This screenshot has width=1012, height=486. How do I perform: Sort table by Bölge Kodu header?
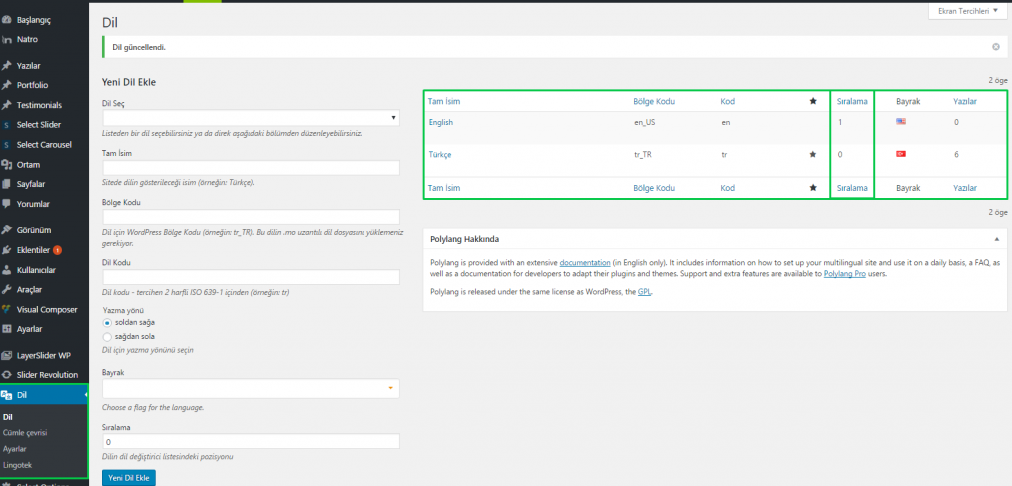(654, 101)
